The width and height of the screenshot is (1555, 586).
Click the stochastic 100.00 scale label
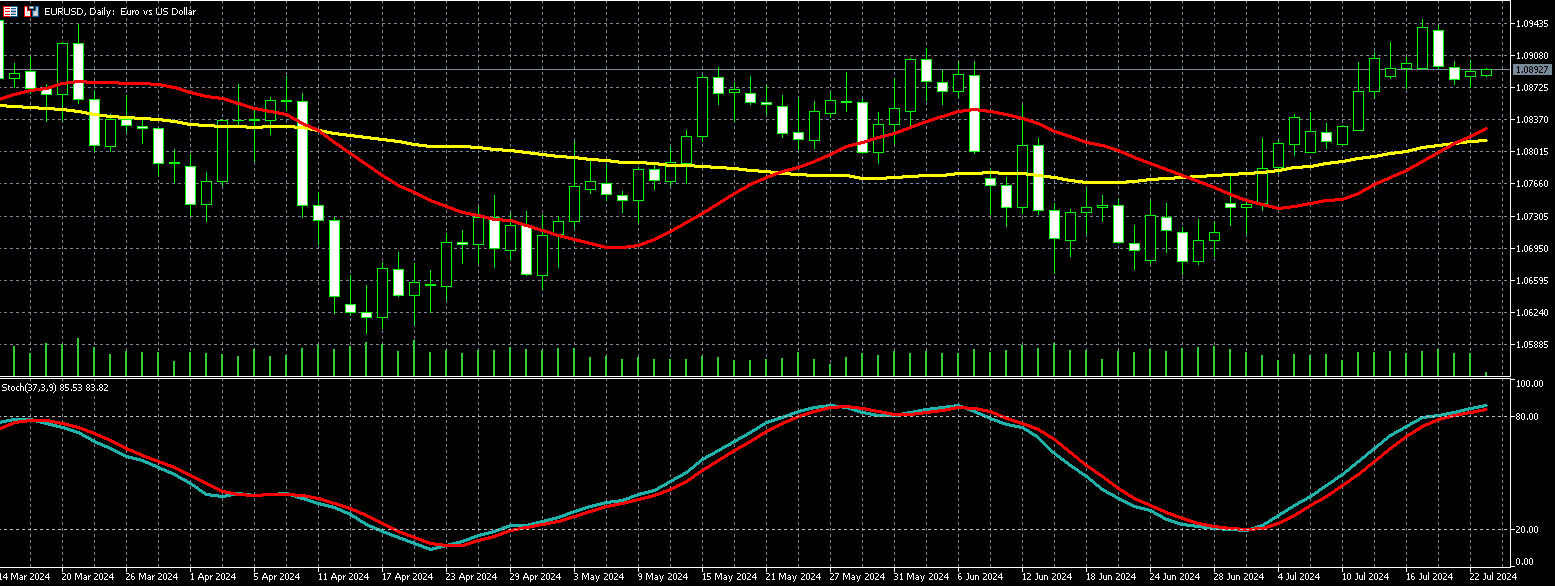coord(1529,384)
